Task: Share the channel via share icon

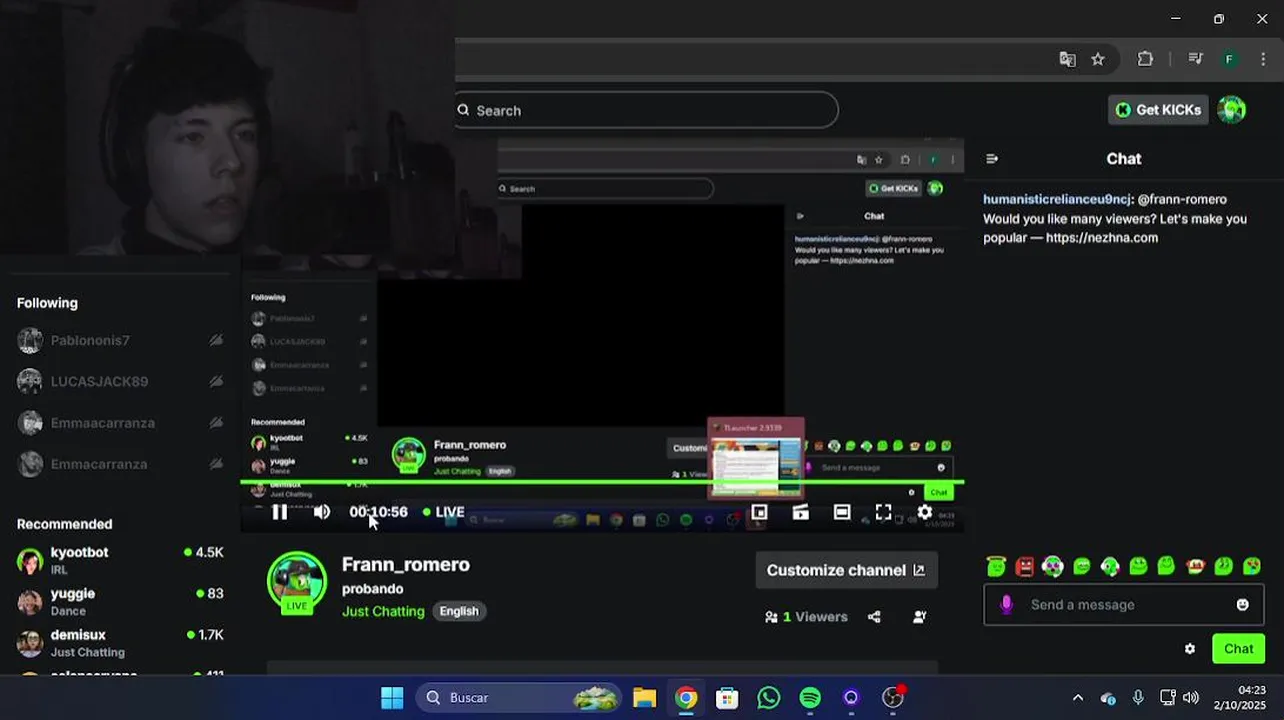Action: click(x=874, y=617)
